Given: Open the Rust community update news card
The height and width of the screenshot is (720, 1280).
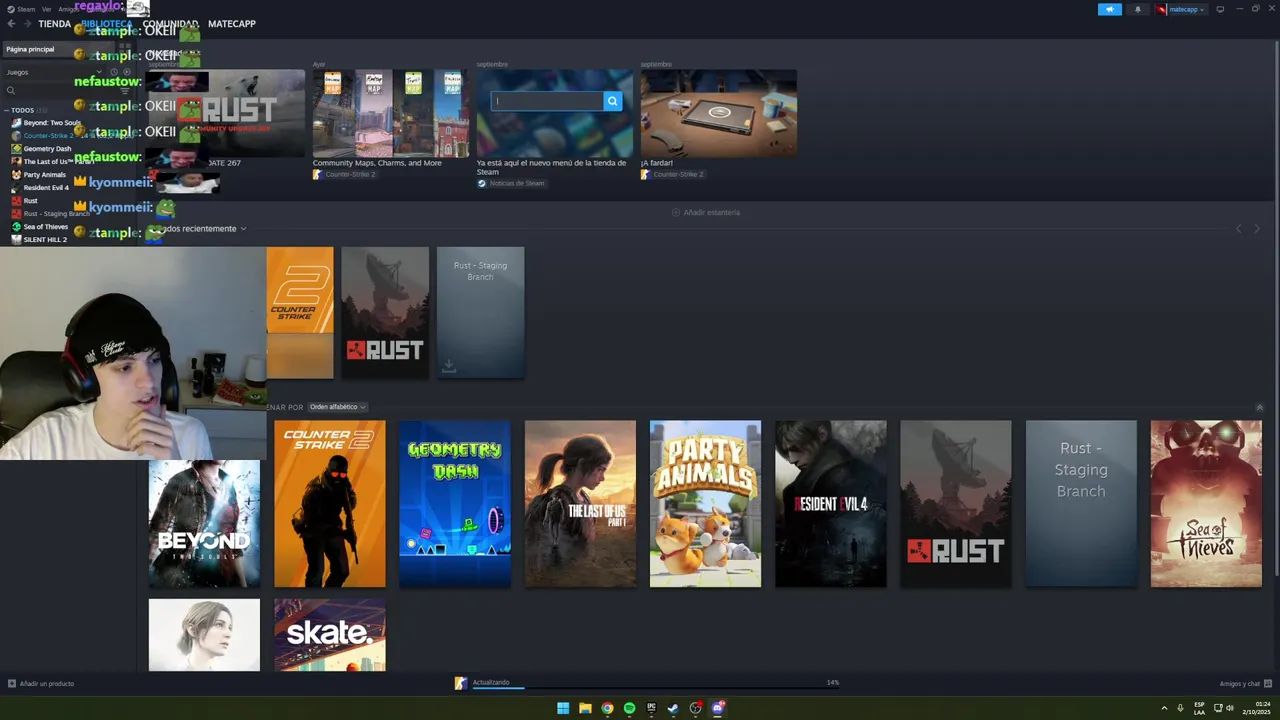Looking at the screenshot, I should tap(226, 113).
